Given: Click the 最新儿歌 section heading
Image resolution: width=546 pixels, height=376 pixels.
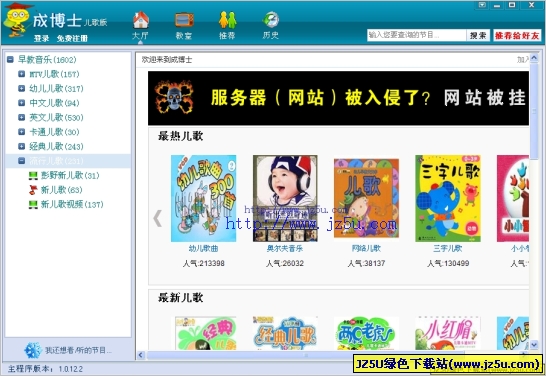Looking at the screenshot, I should [180, 298].
